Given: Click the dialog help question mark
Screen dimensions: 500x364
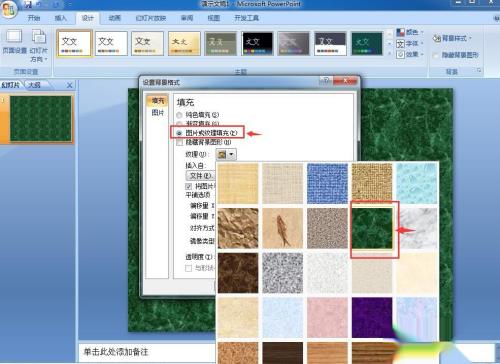Looking at the screenshot, I should tap(326, 81).
